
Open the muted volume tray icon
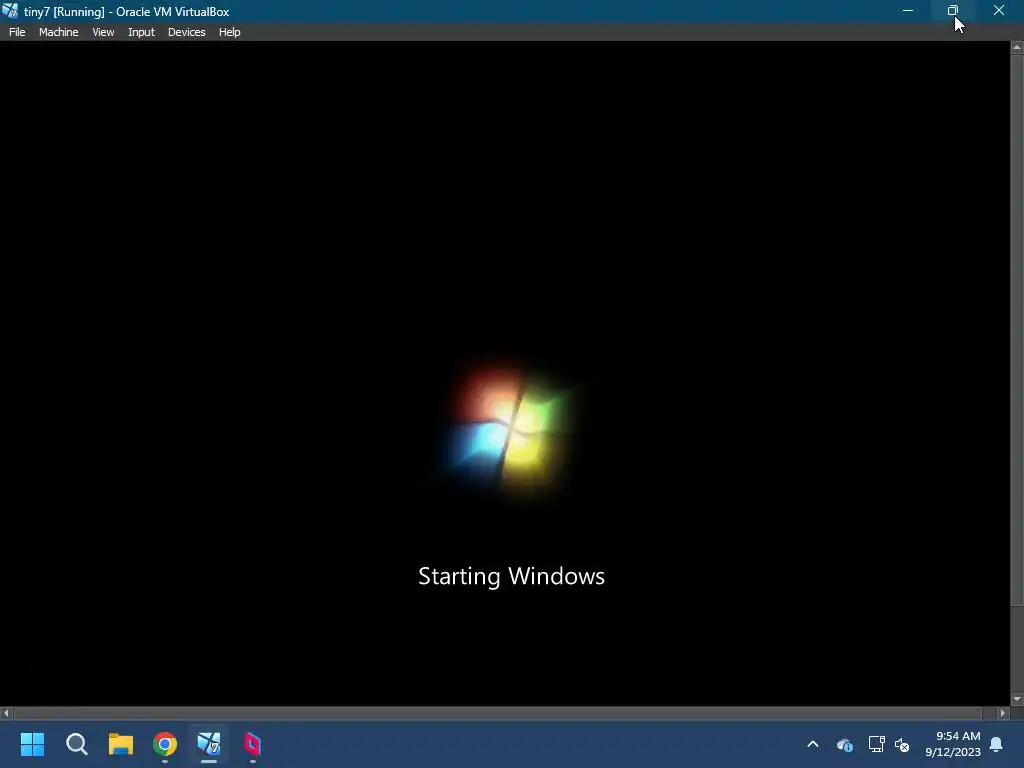pyautogui.click(x=903, y=744)
